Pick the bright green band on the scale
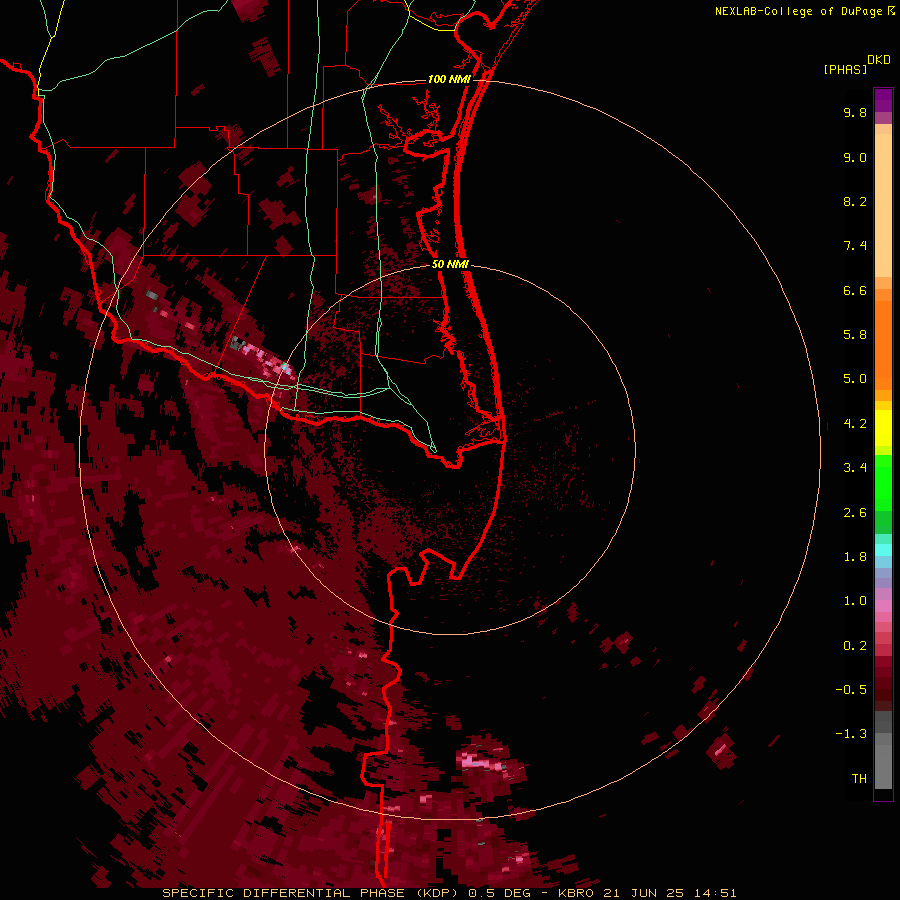Image resolution: width=900 pixels, height=900 pixels. tap(883, 483)
